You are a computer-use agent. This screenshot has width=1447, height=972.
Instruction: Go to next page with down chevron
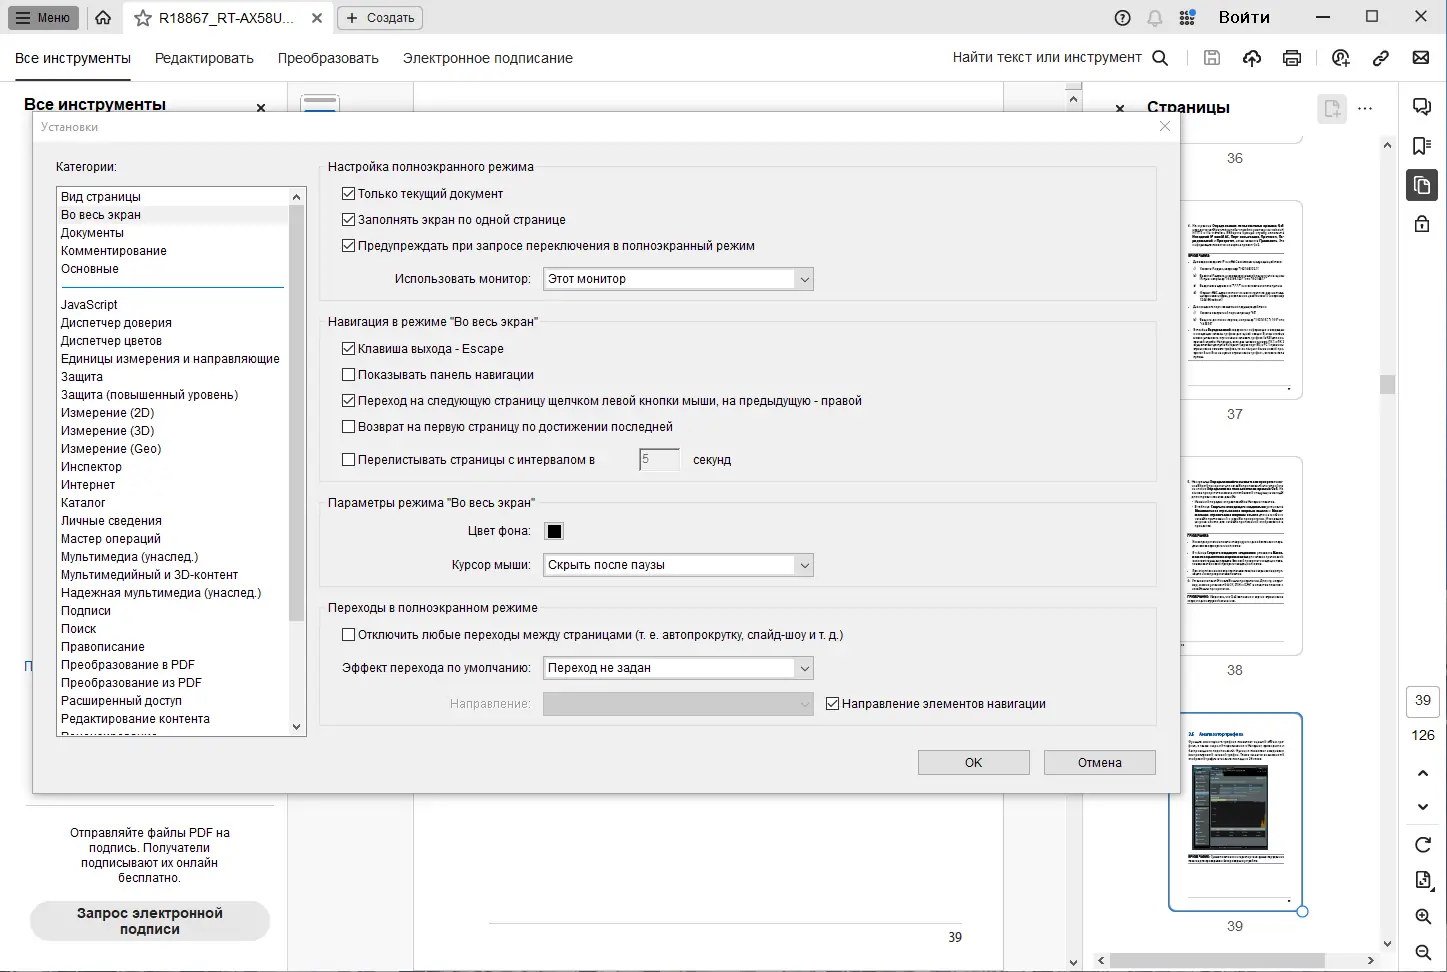1423,807
